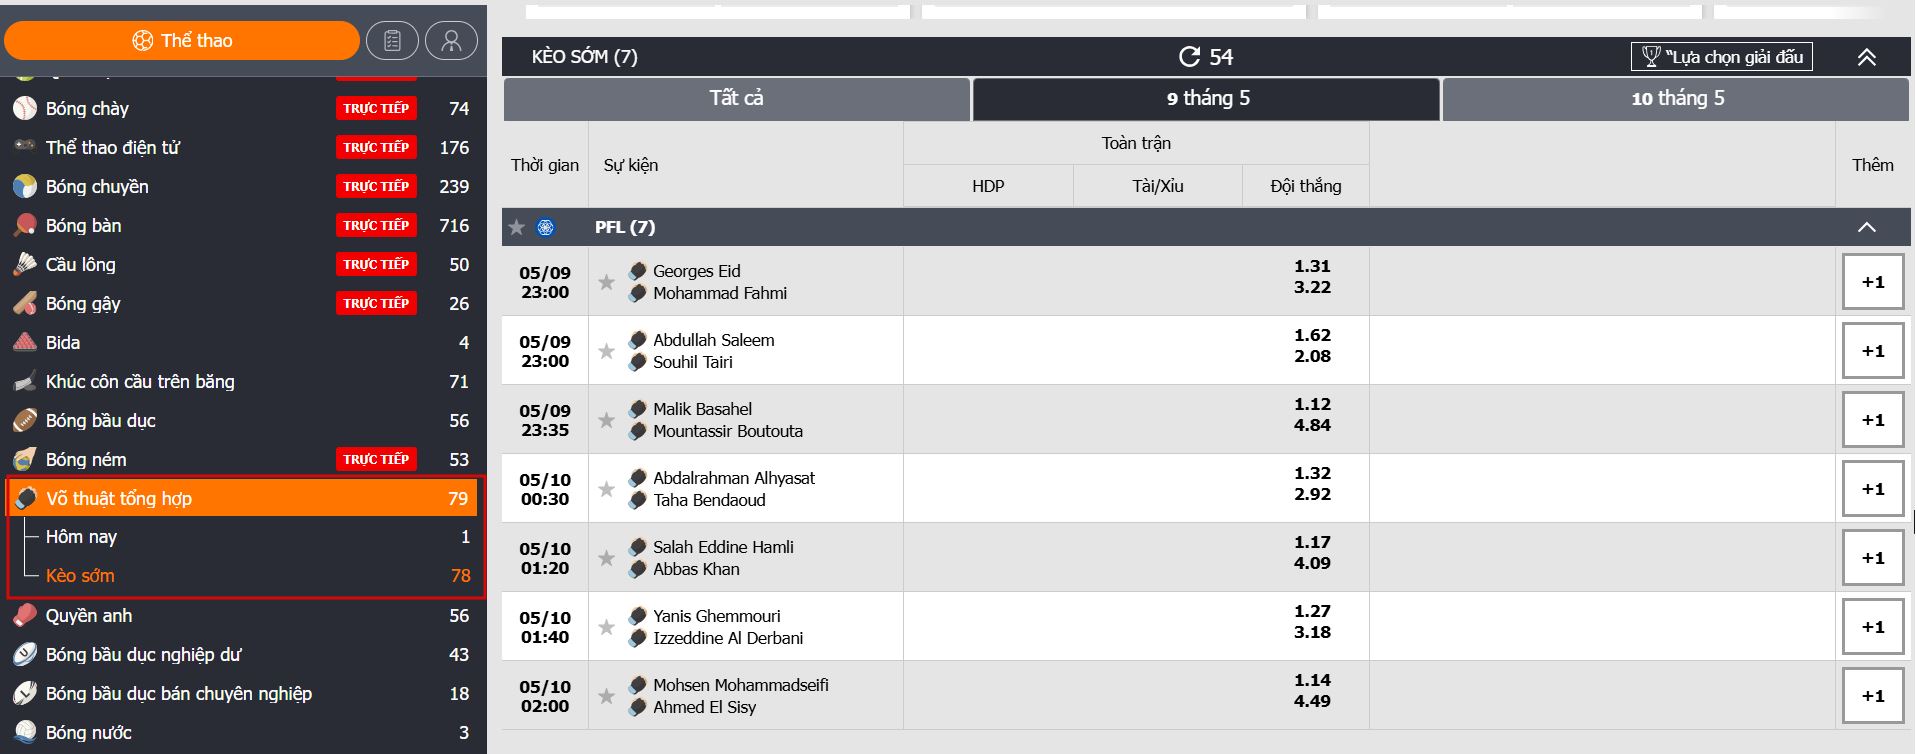1917x754 pixels.
Task: Click the refresh odds countdown icon
Action: click(x=1189, y=57)
